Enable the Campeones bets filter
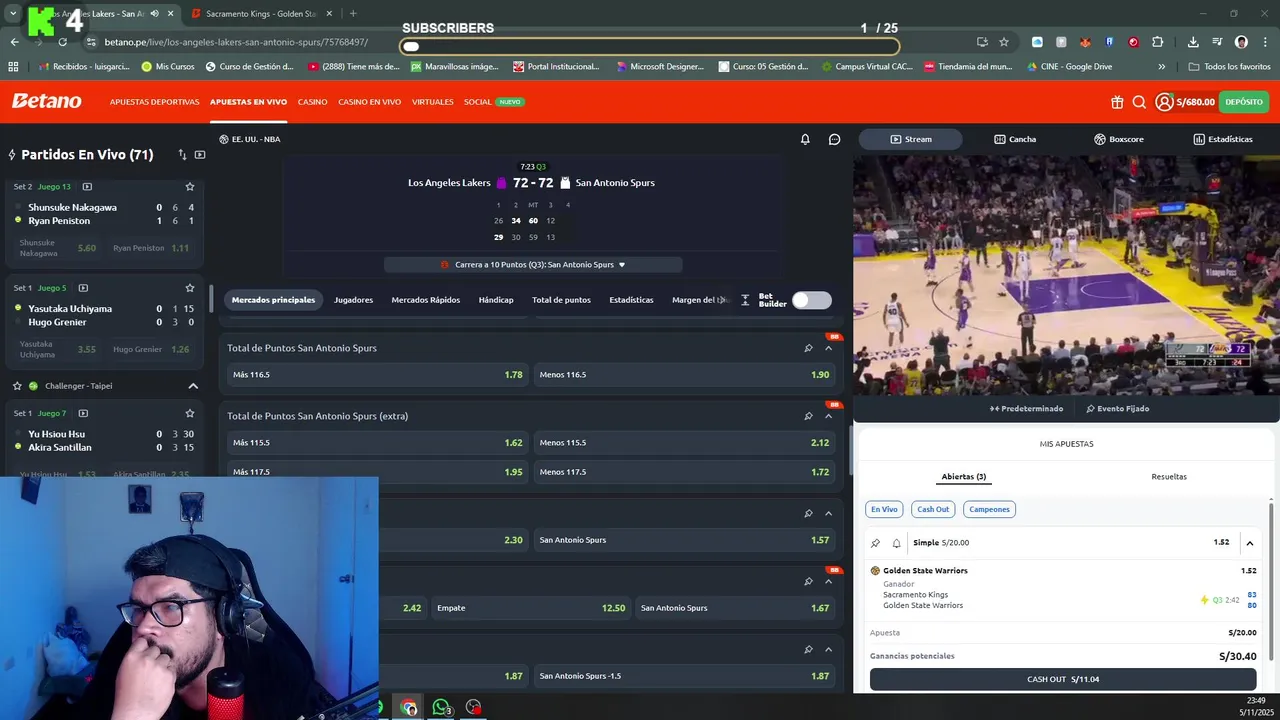 click(x=989, y=509)
